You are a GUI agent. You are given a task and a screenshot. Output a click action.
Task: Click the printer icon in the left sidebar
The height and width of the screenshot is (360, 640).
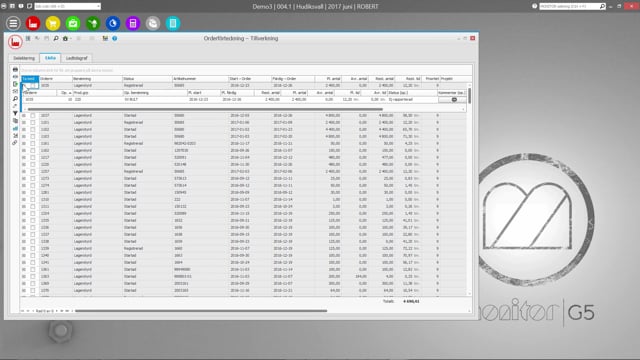click(15, 69)
